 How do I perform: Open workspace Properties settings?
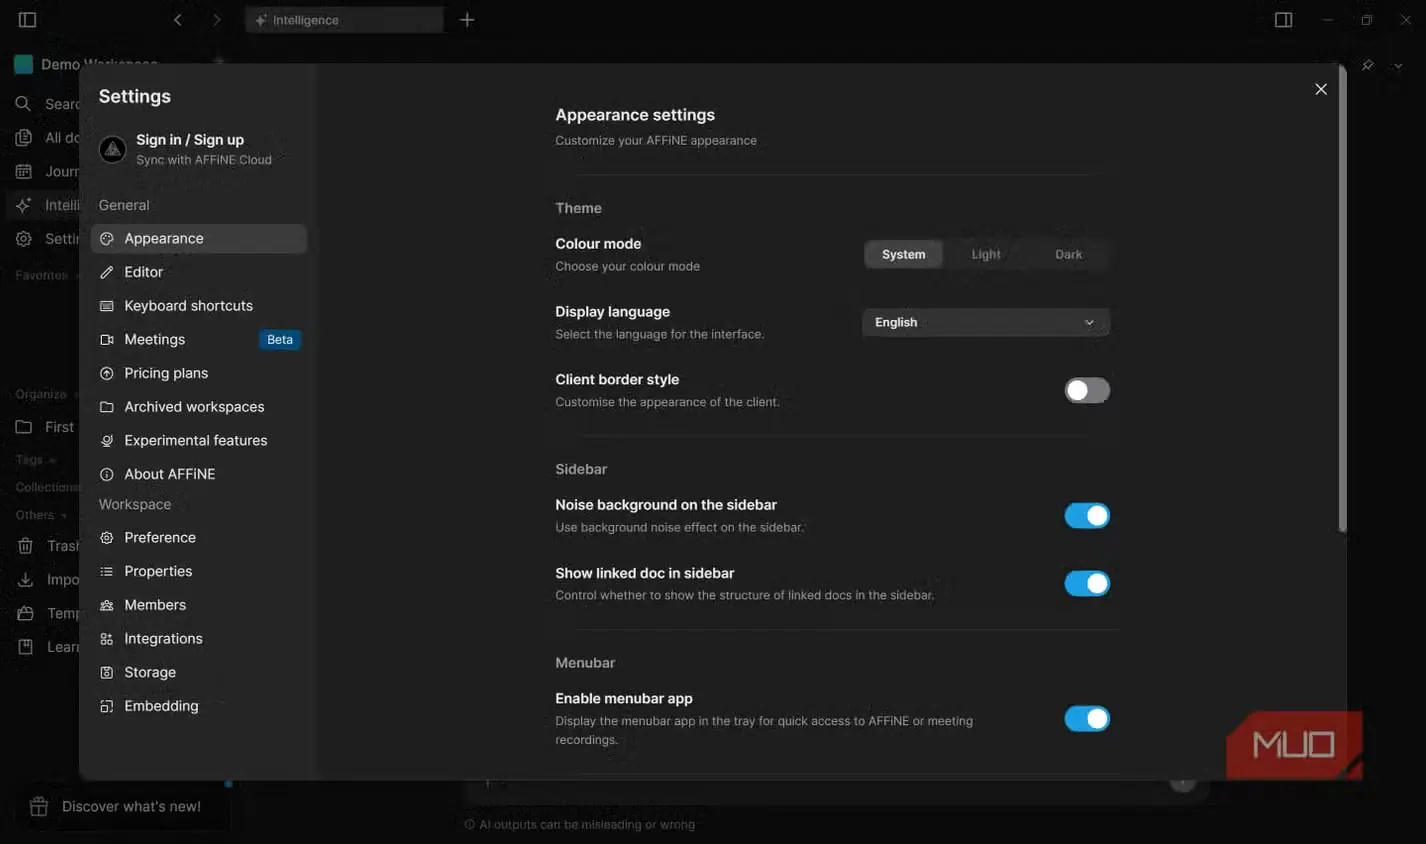coord(199,572)
